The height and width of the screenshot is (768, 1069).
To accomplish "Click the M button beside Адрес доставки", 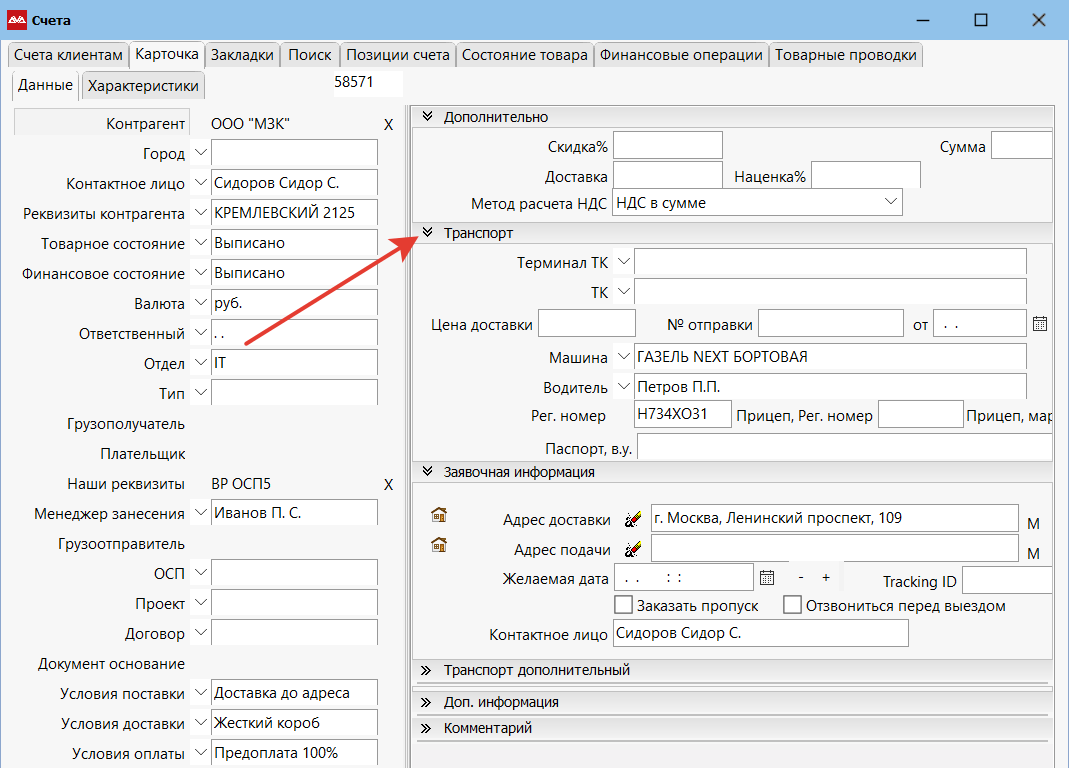I will point(1033,522).
